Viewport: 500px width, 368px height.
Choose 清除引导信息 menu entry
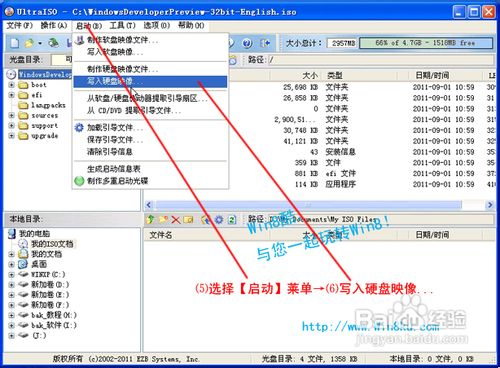point(150,152)
